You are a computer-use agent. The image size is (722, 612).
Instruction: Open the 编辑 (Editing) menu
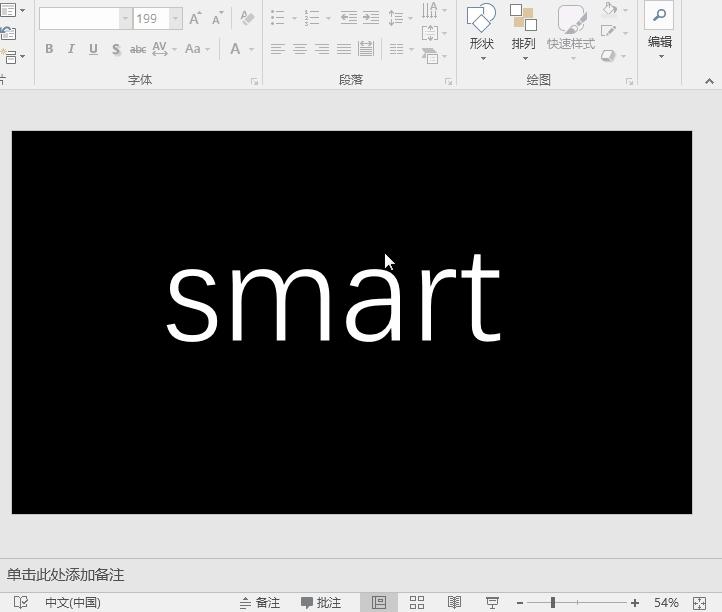[659, 32]
